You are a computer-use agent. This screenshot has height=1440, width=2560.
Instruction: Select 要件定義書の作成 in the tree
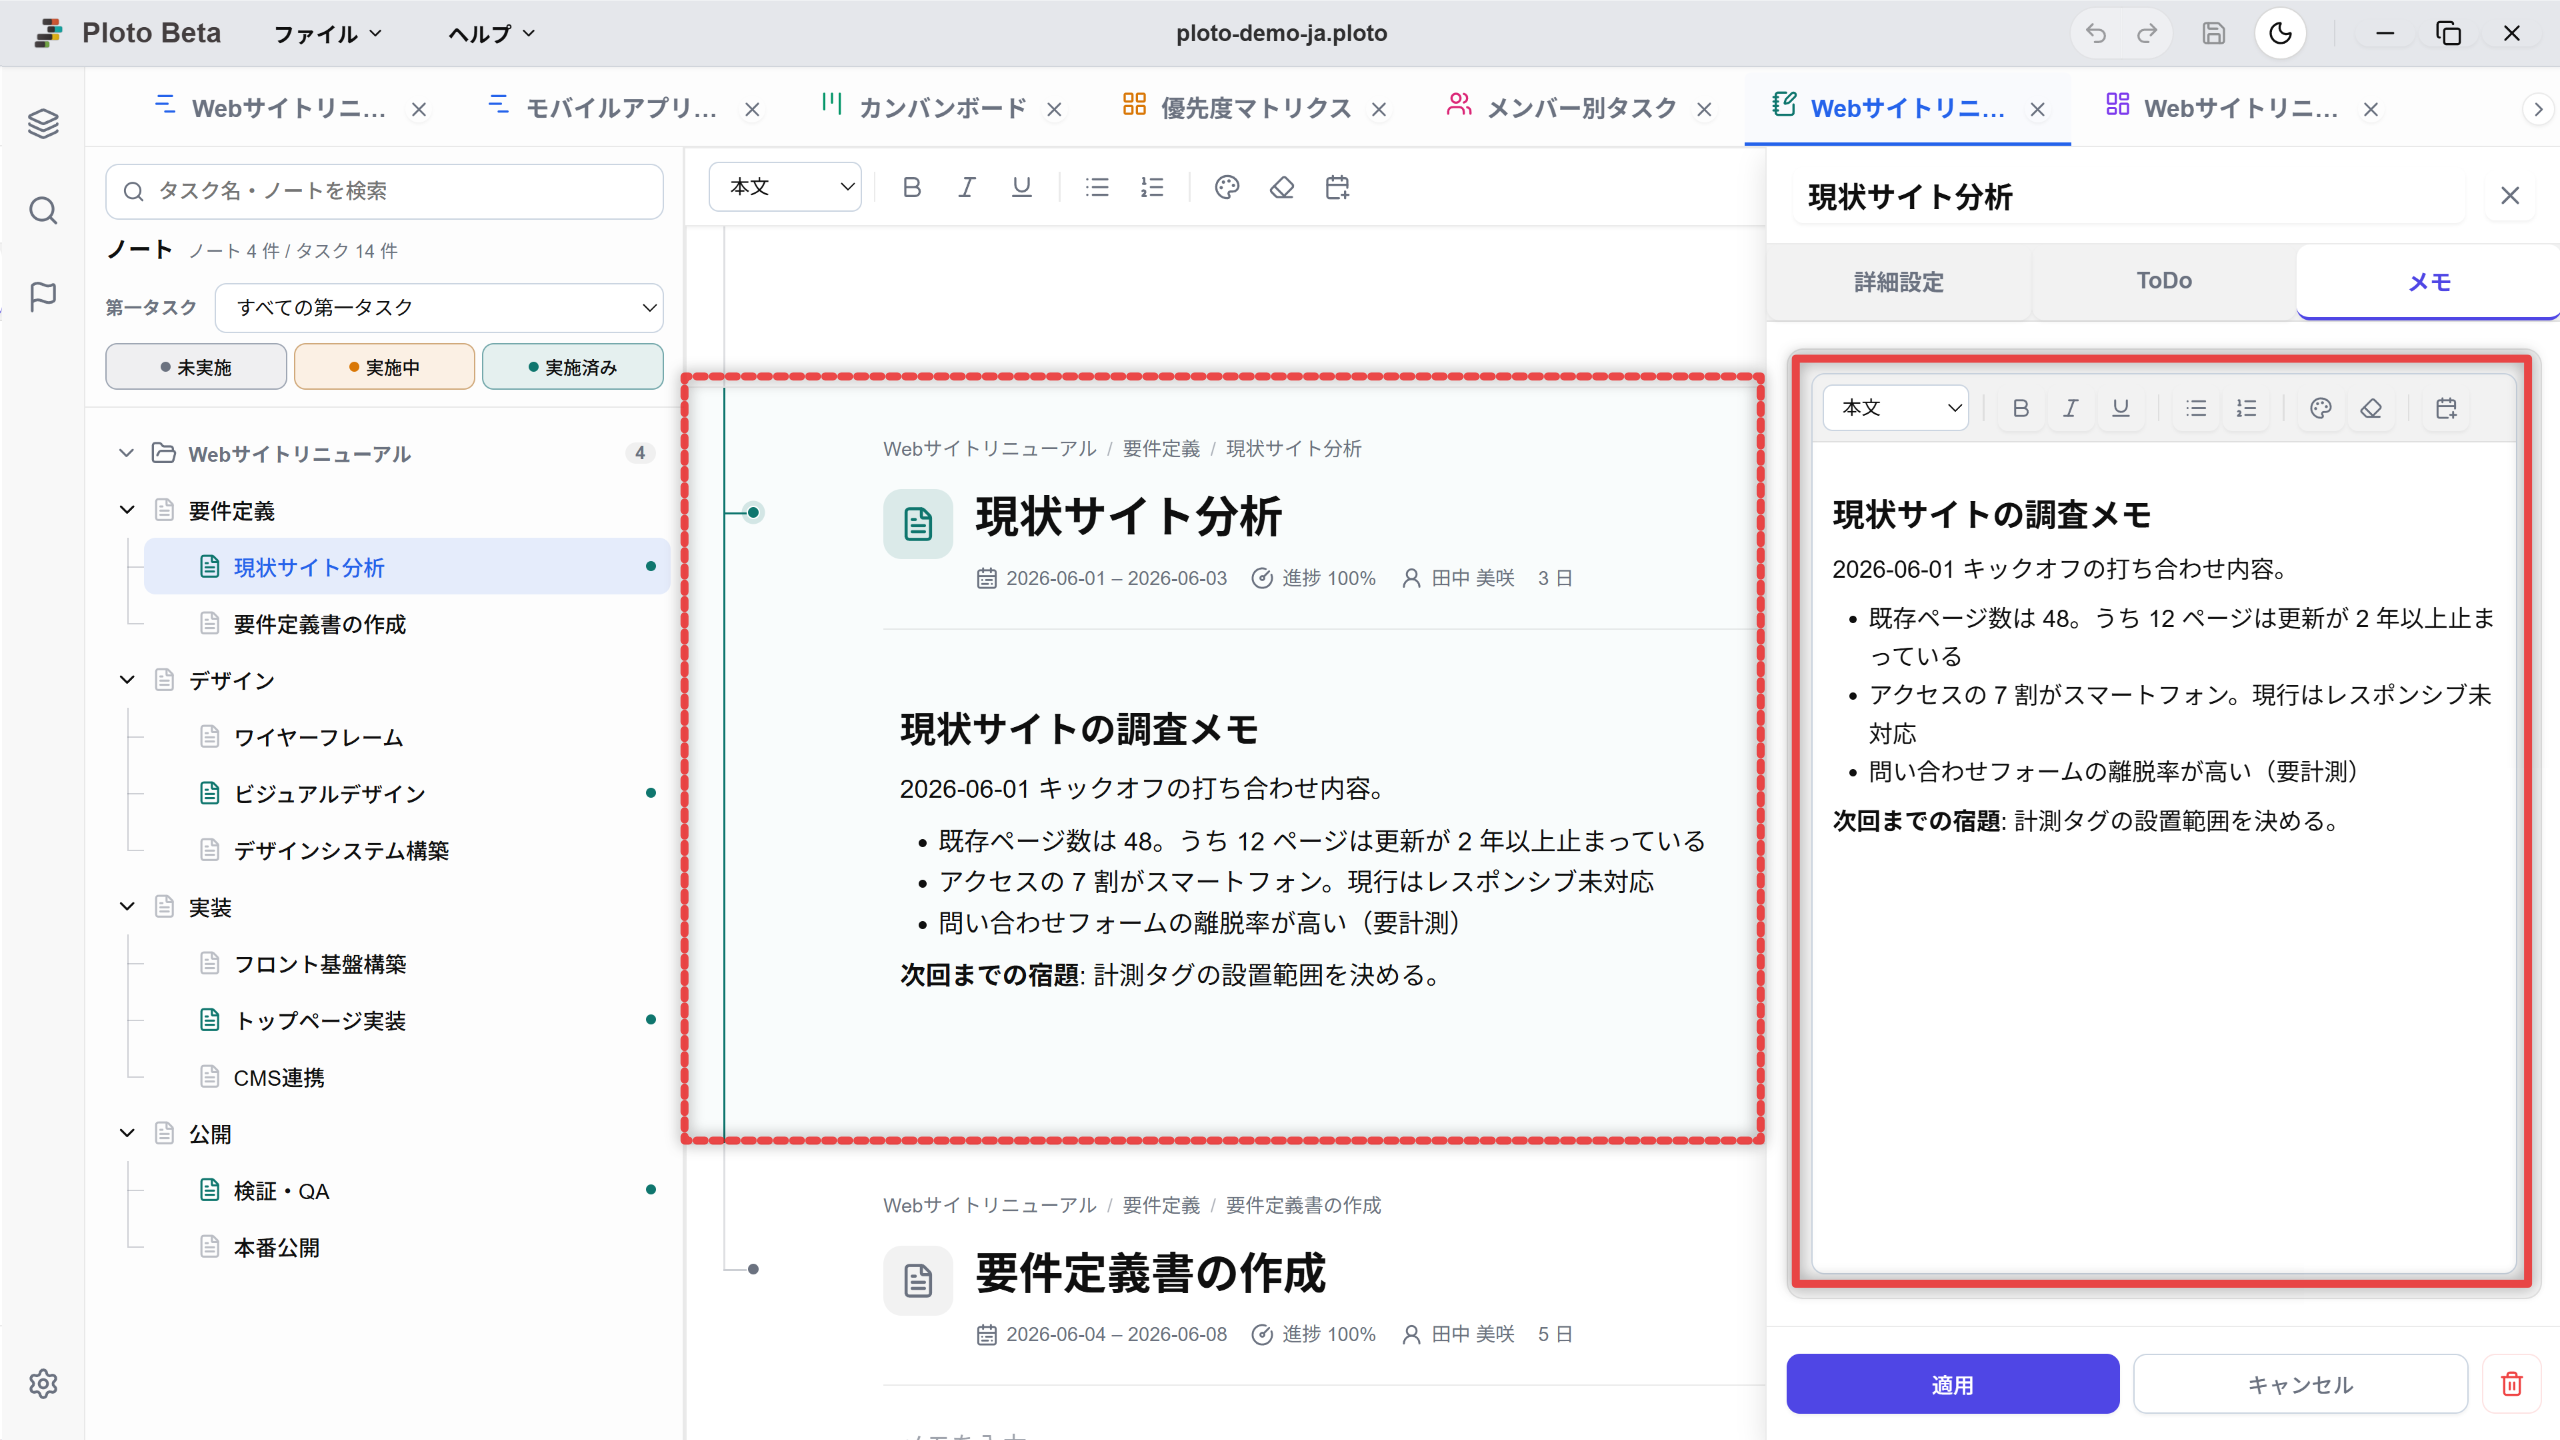(x=407, y=624)
